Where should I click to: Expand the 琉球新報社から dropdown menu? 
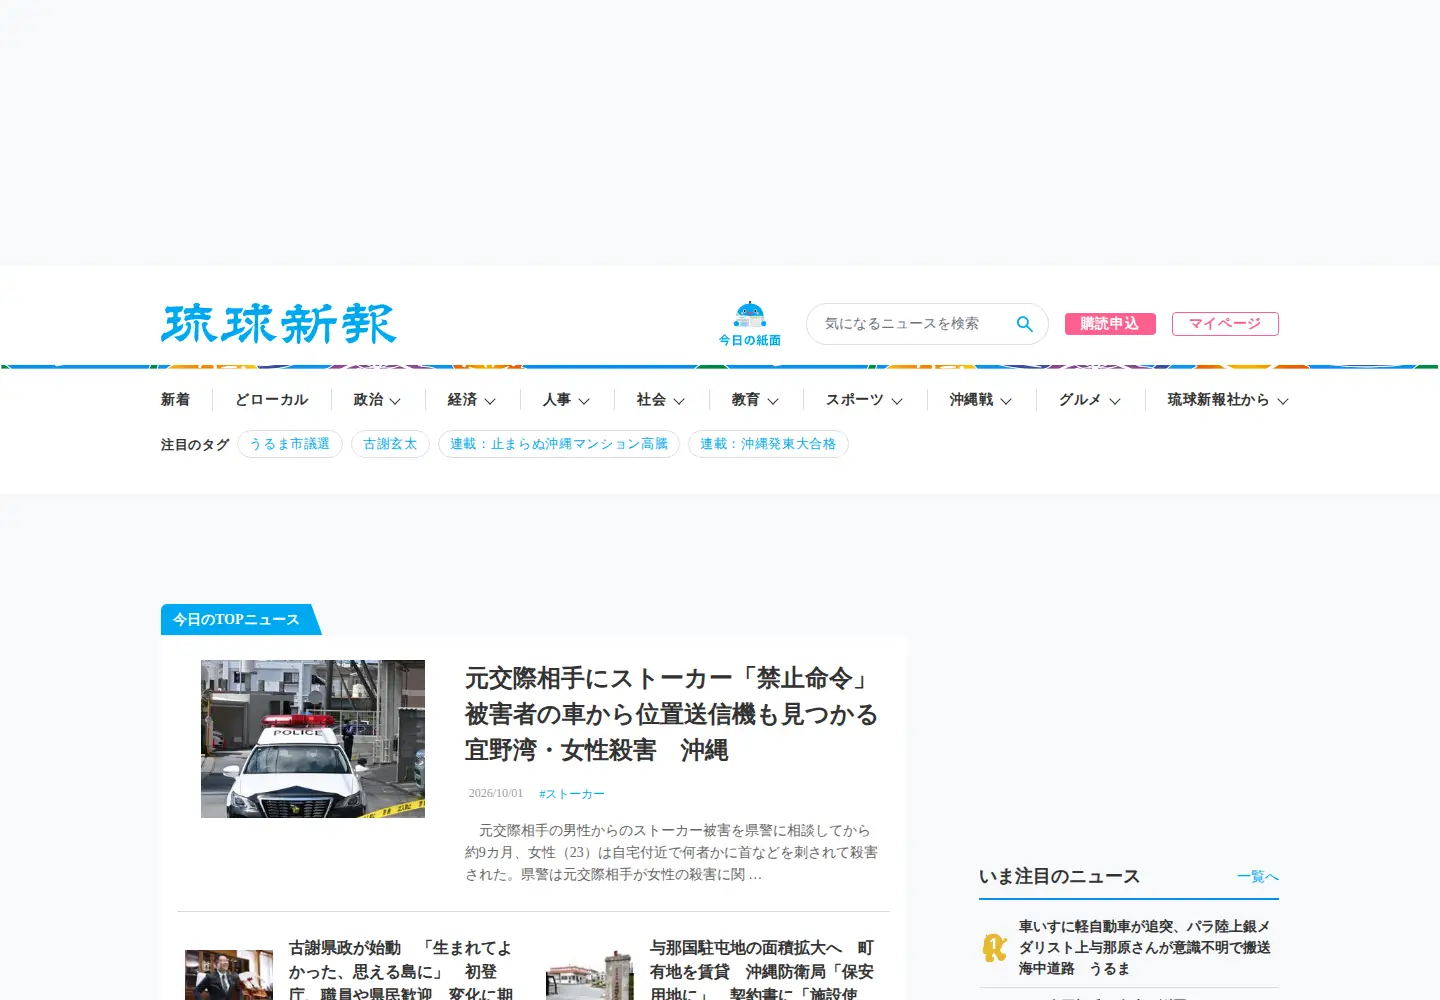1228,400
